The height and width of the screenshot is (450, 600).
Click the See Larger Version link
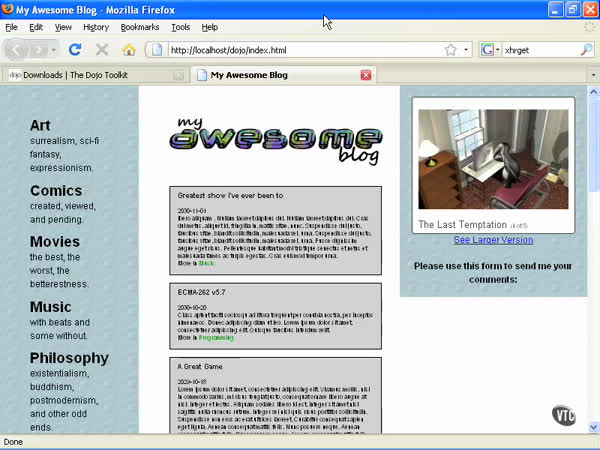[493, 240]
